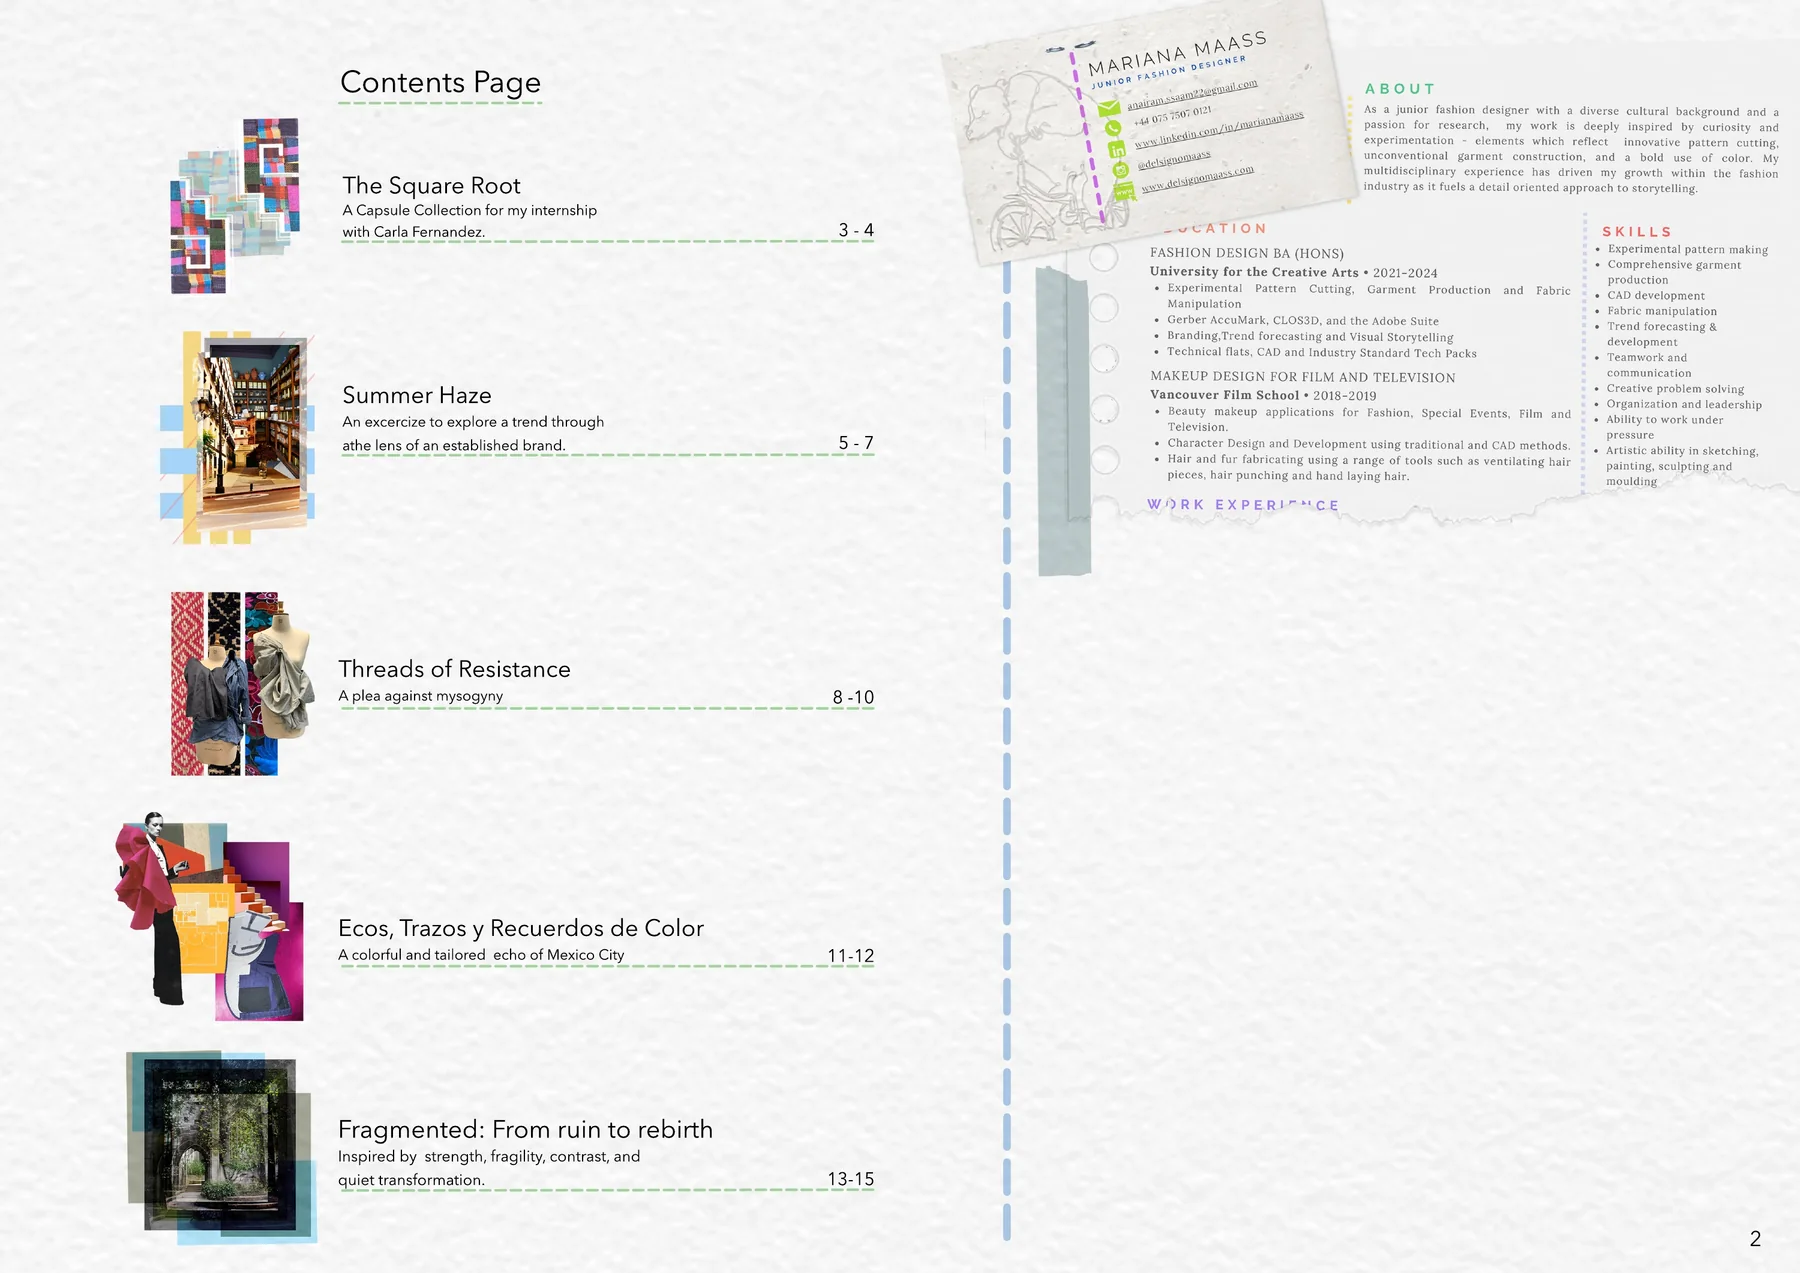Open the www.delsignomaass.com website link
The width and height of the screenshot is (1800, 1273).
[x=1197, y=178]
